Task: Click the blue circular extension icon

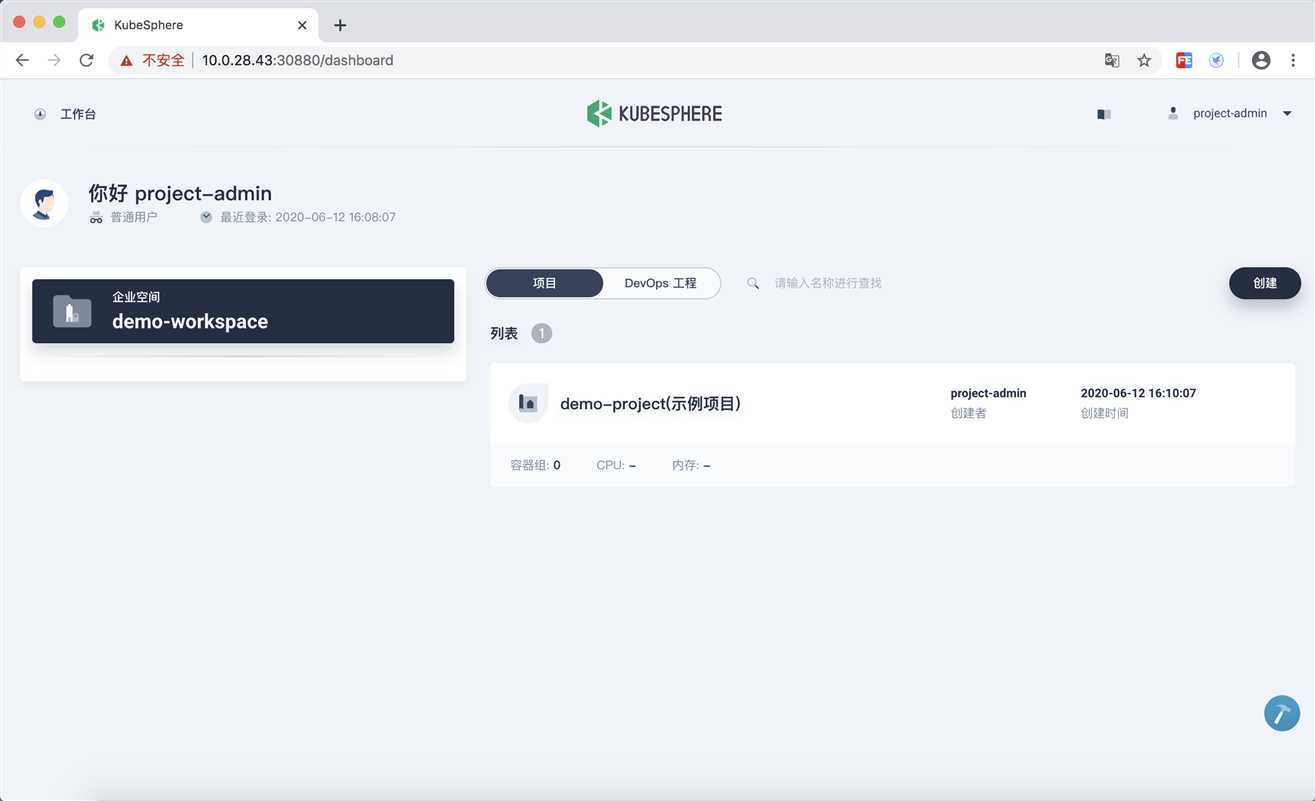Action: (x=1216, y=60)
